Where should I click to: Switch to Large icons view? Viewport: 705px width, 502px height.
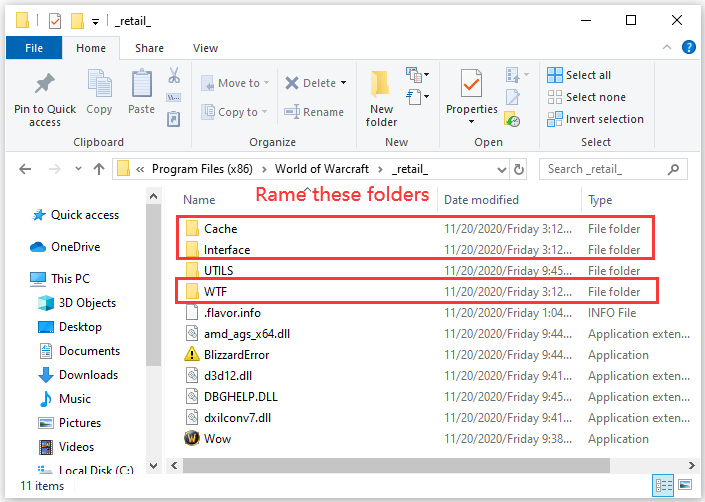tap(685, 485)
